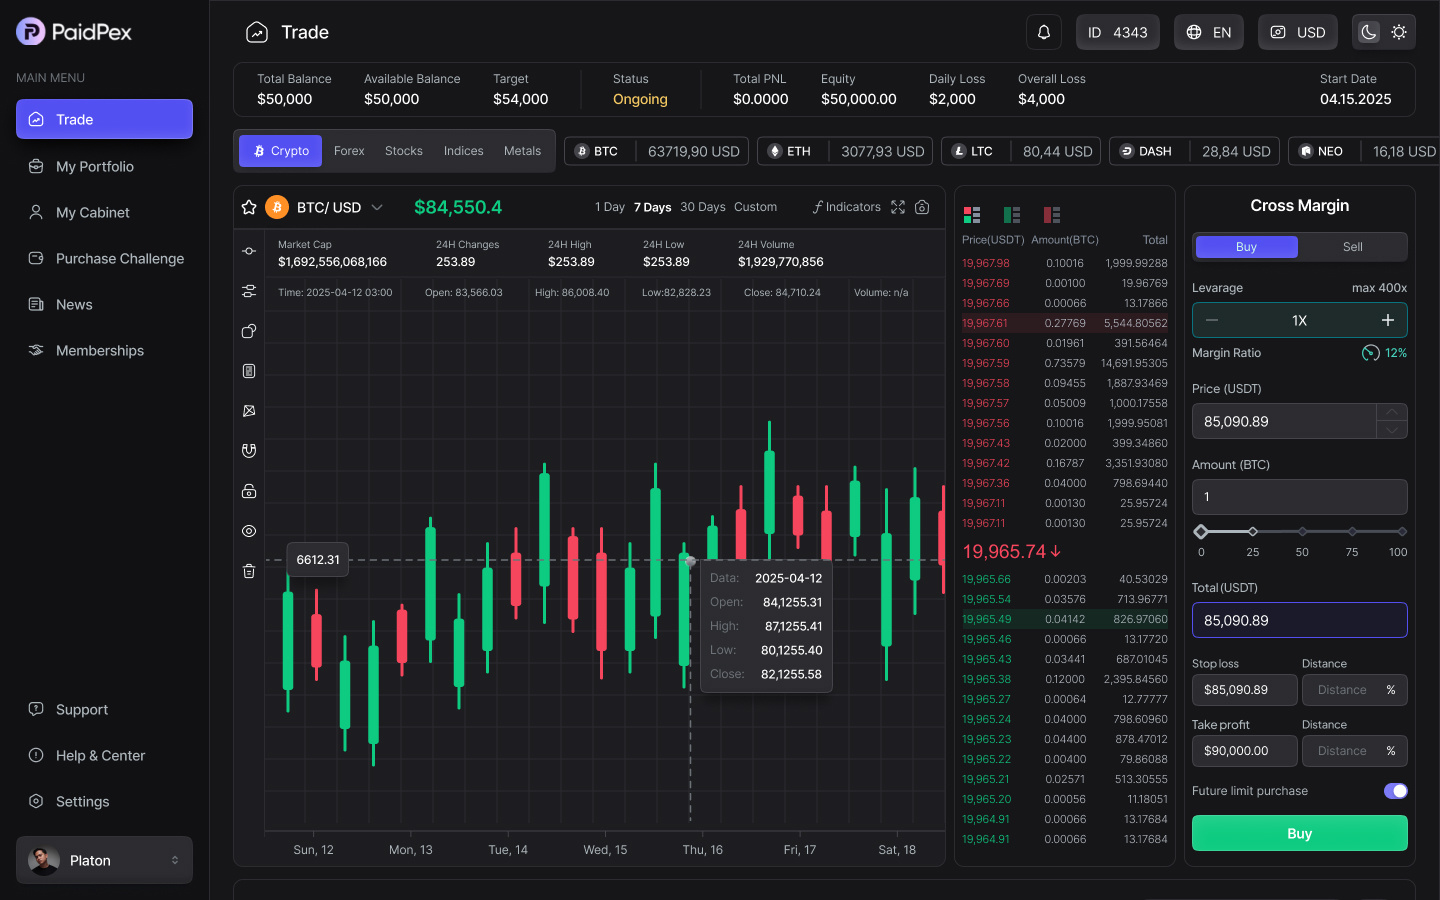Enable Future limit purchase
This screenshot has width=1440, height=900.
[x=1395, y=791]
